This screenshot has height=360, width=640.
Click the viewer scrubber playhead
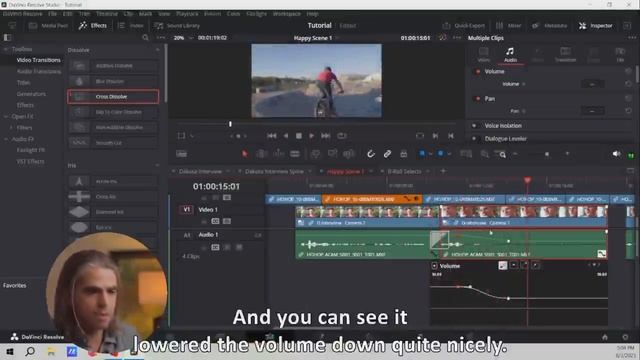click(230, 124)
